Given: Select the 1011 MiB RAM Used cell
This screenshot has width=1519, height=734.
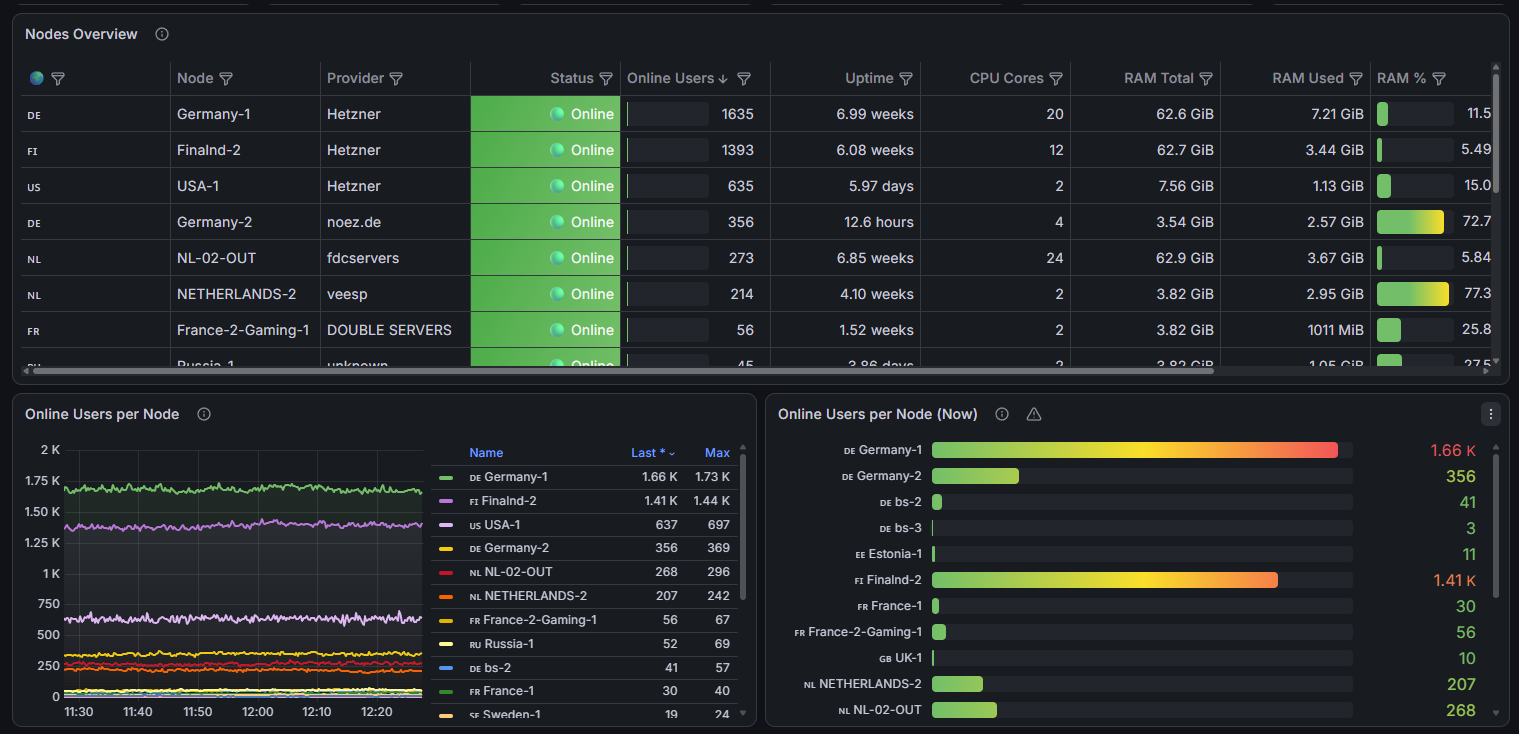Looking at the screenshot, I should [x=1296, y=330].
